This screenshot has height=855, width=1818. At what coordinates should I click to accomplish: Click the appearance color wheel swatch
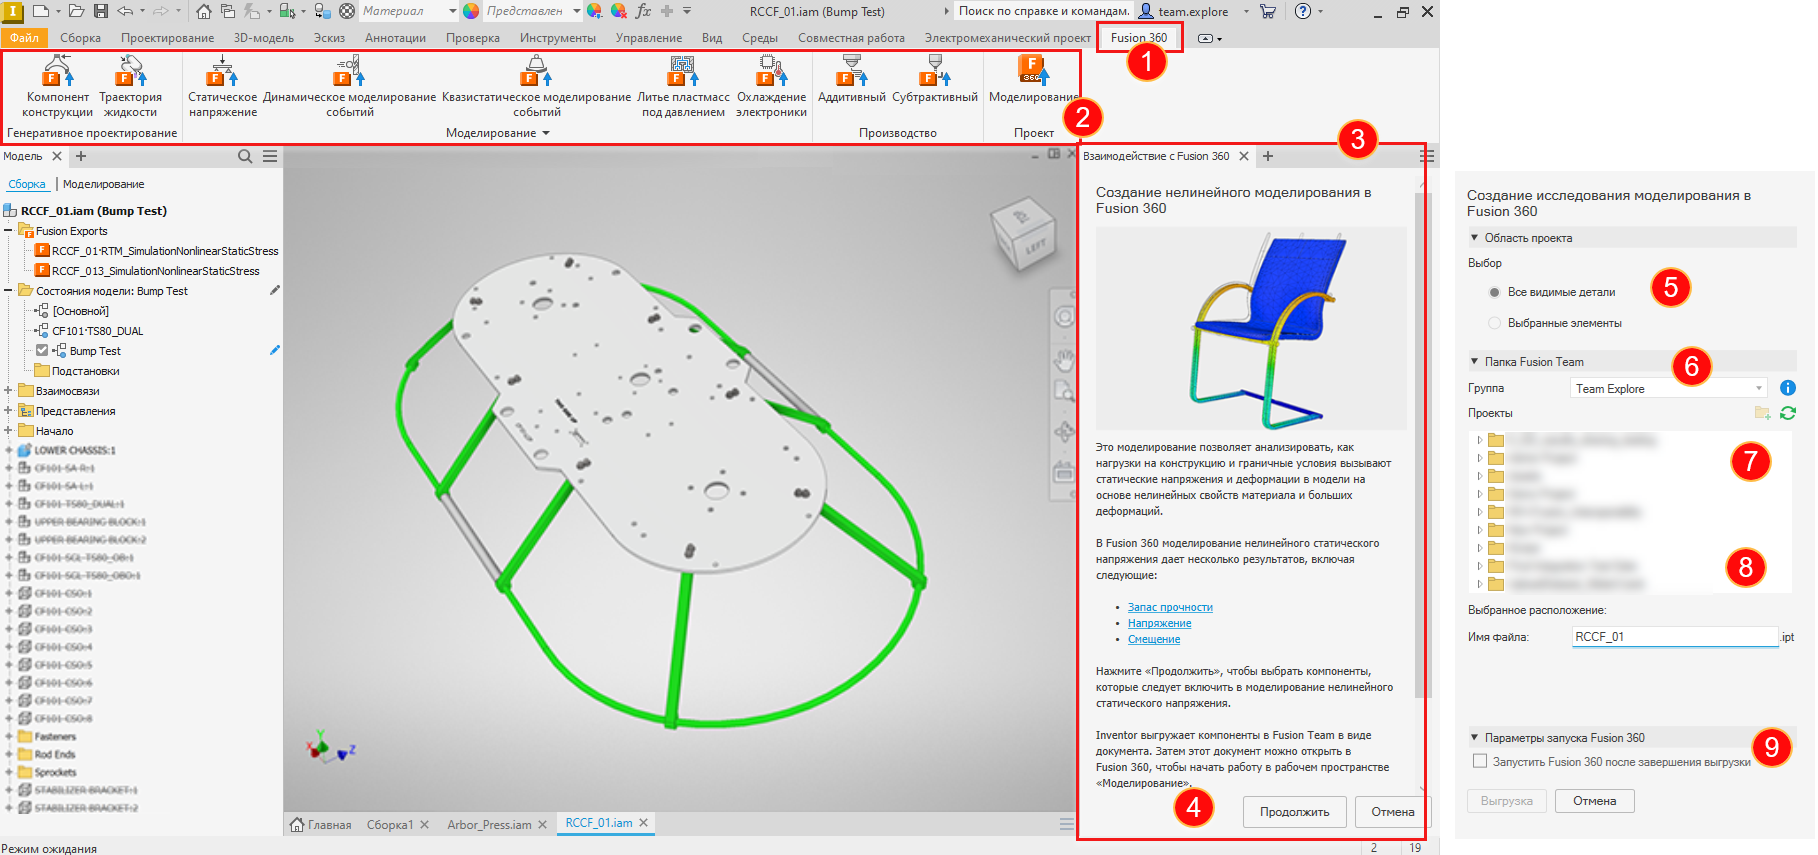(471, 11)
